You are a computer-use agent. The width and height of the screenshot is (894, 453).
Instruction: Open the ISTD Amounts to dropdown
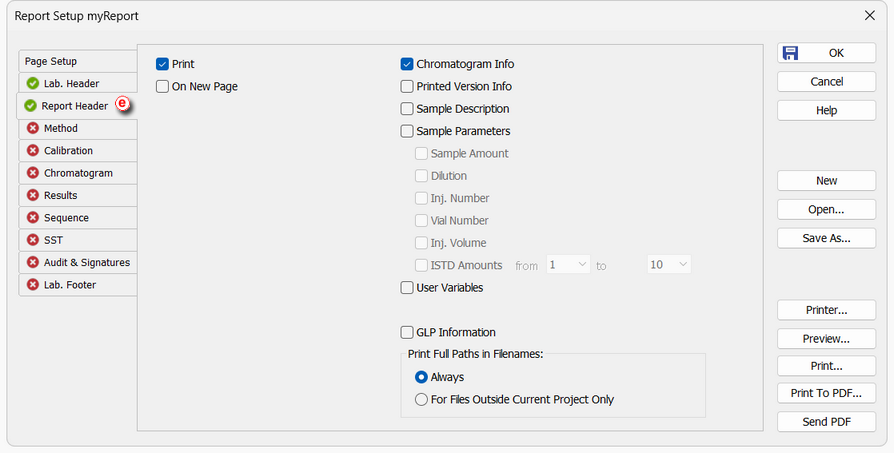[x=669, y=265]
